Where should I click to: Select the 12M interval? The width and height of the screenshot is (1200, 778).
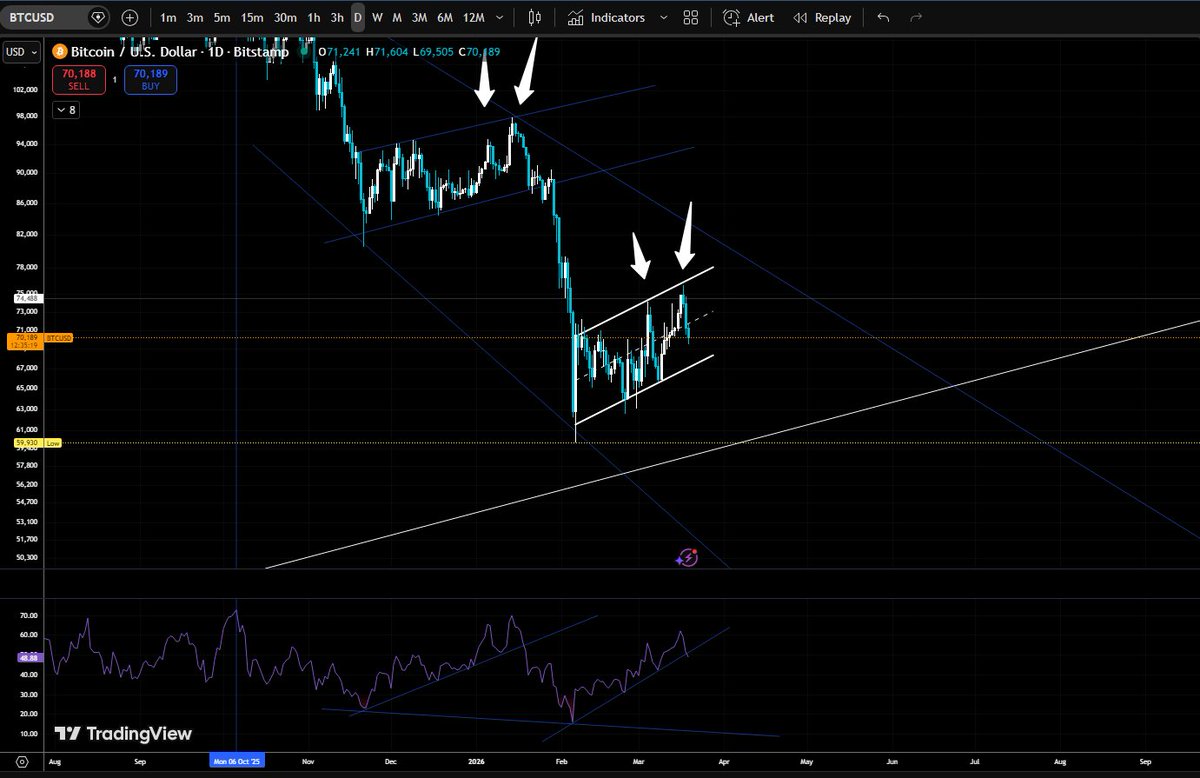point(474,18)
